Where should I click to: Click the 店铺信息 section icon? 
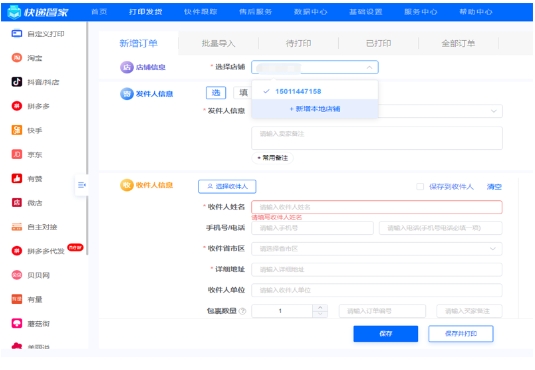click(127, 67)
